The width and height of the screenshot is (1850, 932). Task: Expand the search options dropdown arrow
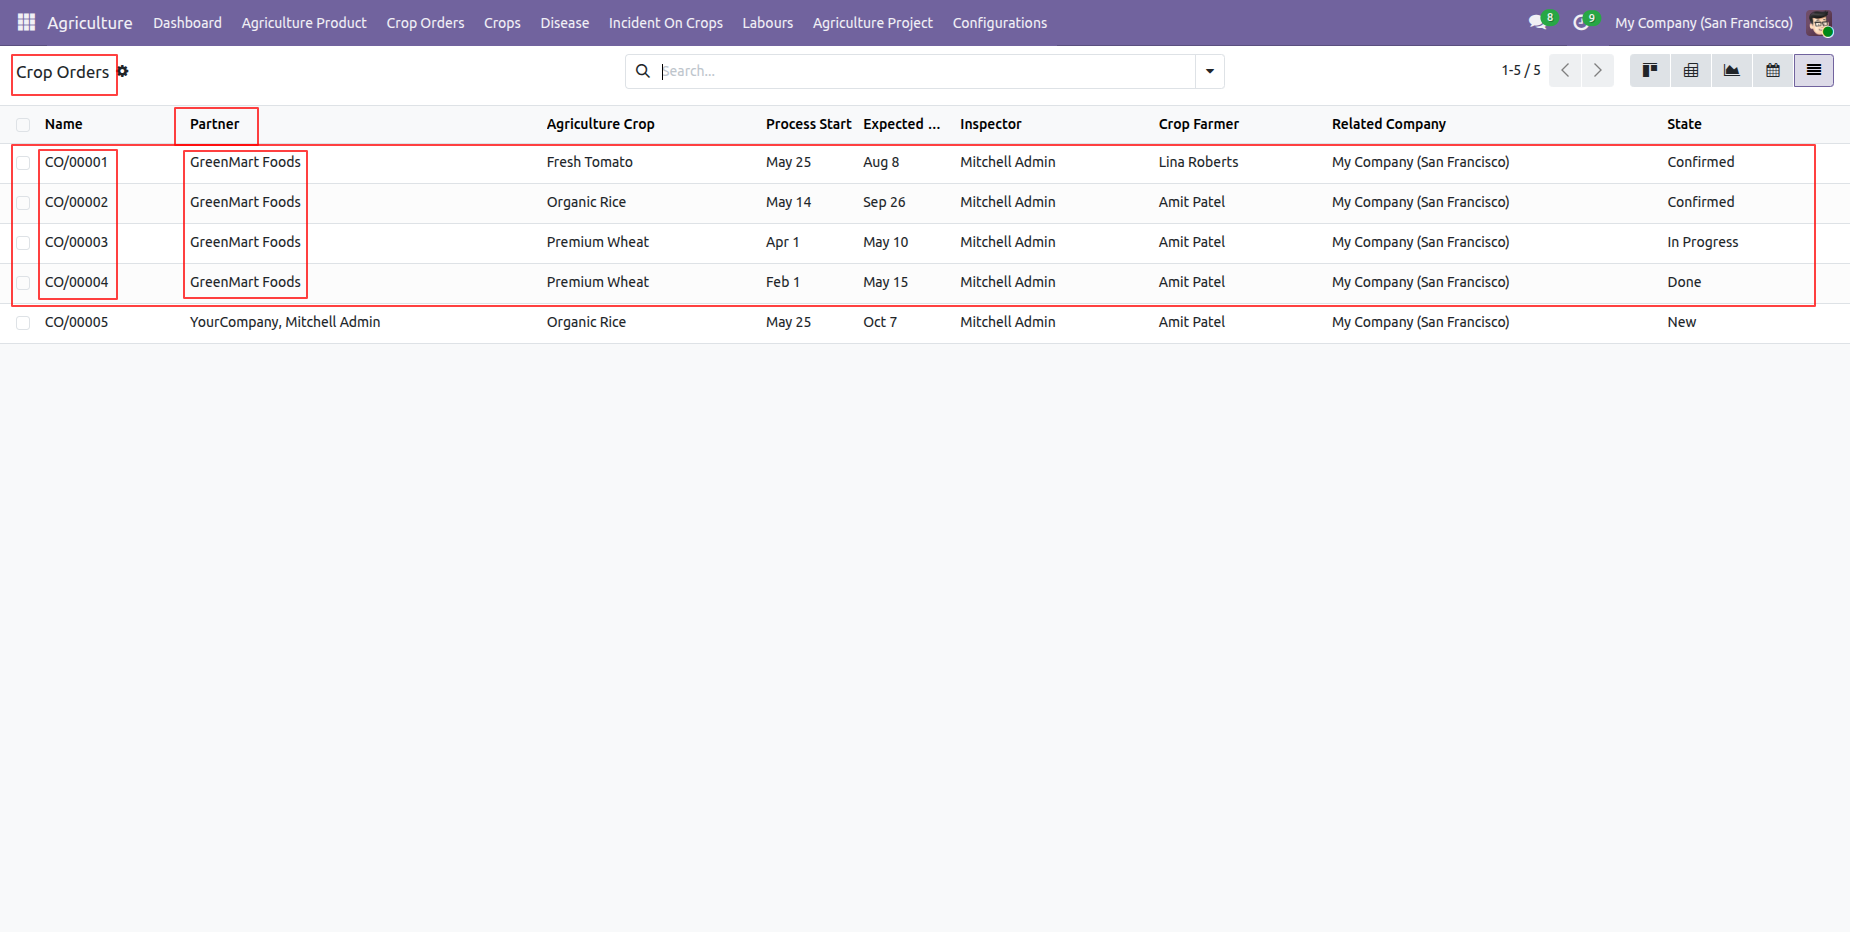click(1210, 71)
